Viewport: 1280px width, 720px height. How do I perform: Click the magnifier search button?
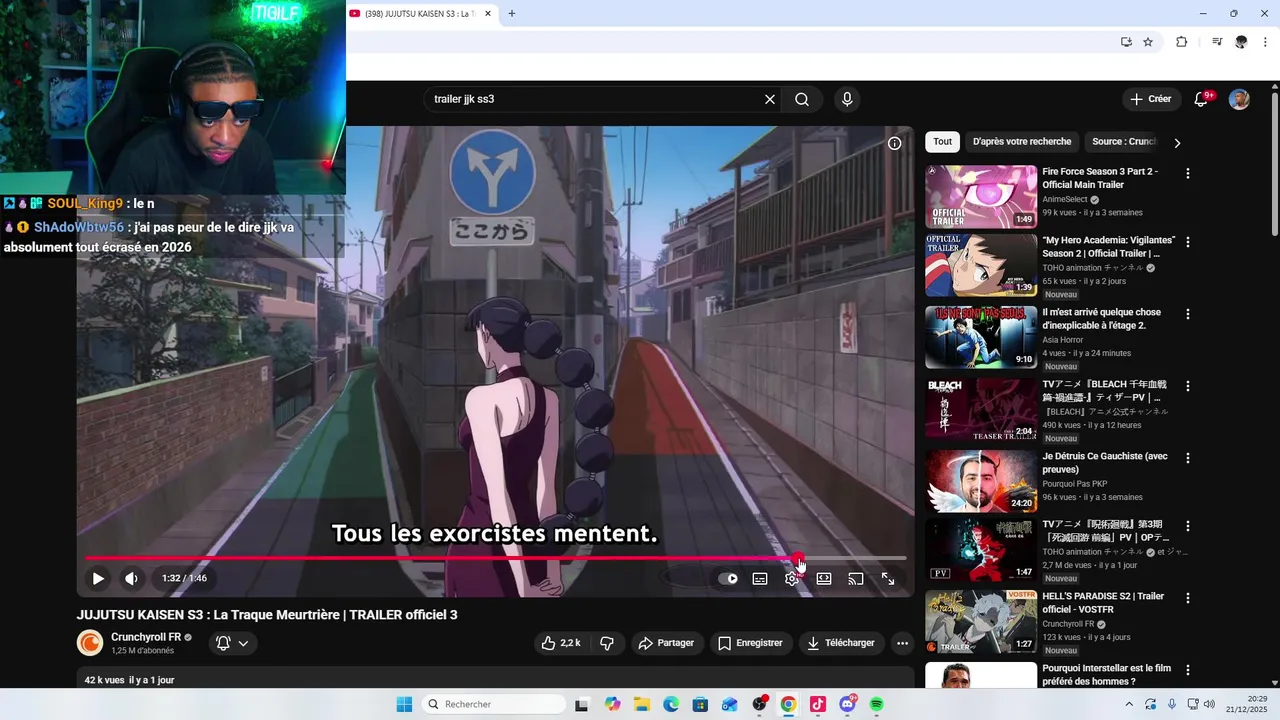pos(802,99)
